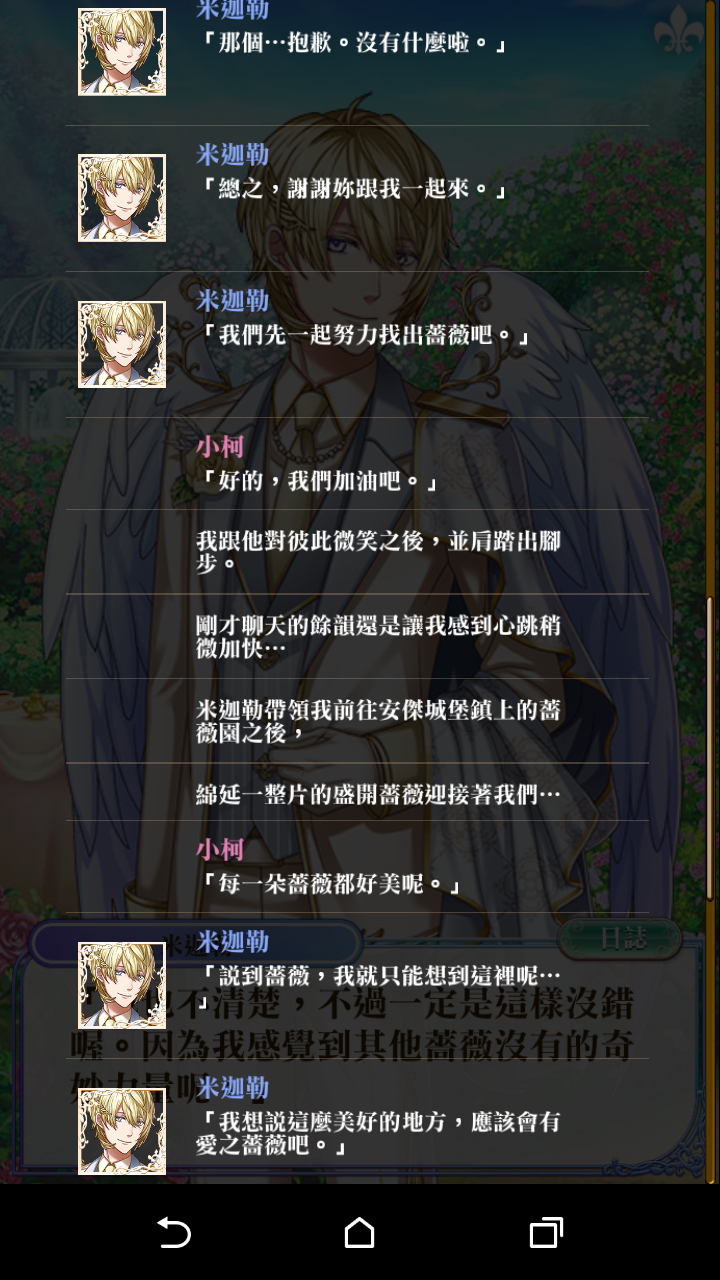Select the narration 米迦勒帶領我前往安傑城堡
The height and width of the screenshot is (1280, 720).
click(x=378, y=721)
